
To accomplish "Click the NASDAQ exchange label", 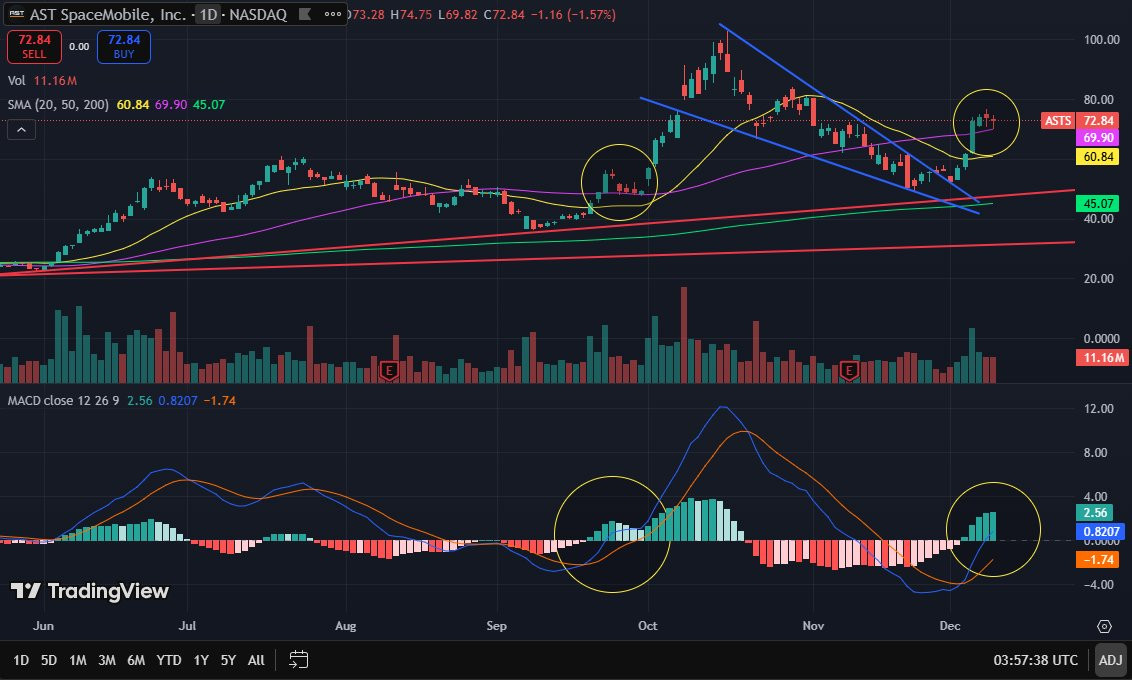I will [x=258, y=14].
